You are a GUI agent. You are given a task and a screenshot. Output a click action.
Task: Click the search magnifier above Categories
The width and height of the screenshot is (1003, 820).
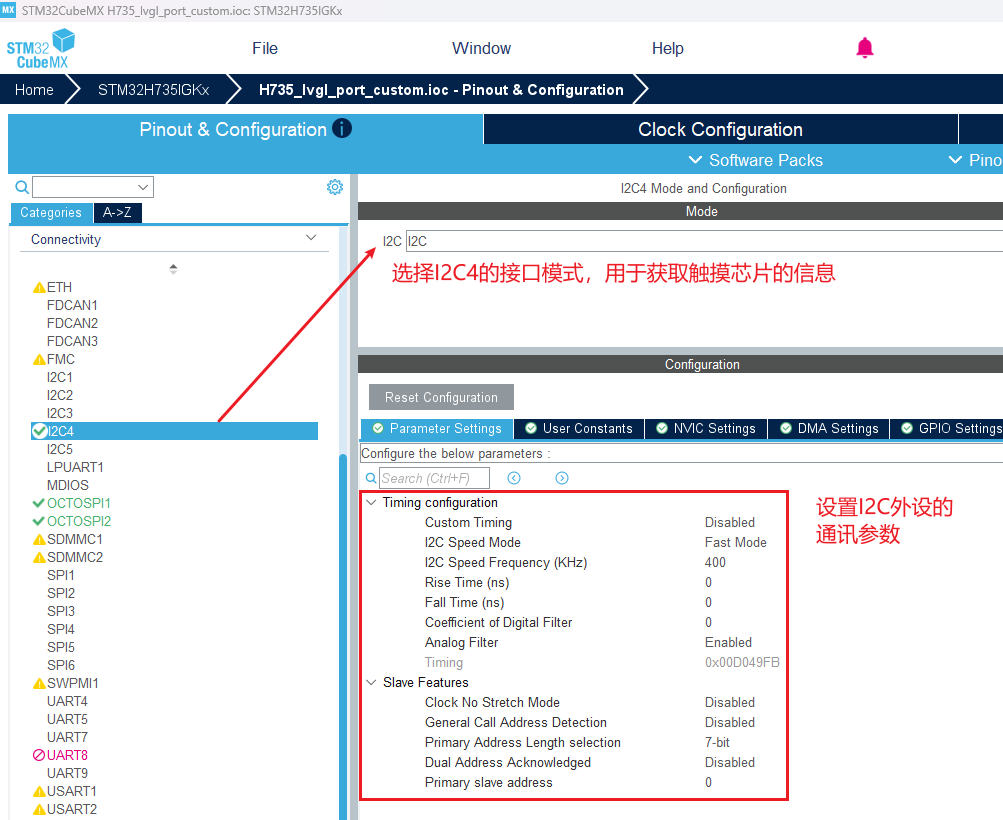[22, 187]
